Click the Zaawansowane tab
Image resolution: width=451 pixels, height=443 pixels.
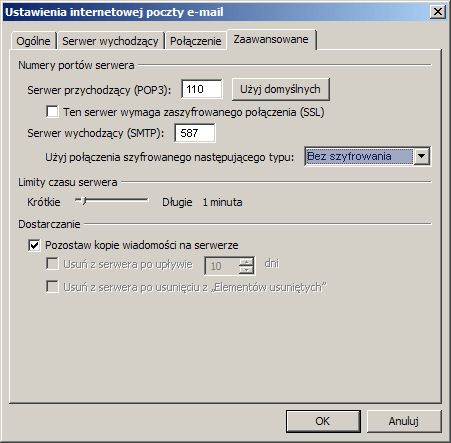coord(271,39)
